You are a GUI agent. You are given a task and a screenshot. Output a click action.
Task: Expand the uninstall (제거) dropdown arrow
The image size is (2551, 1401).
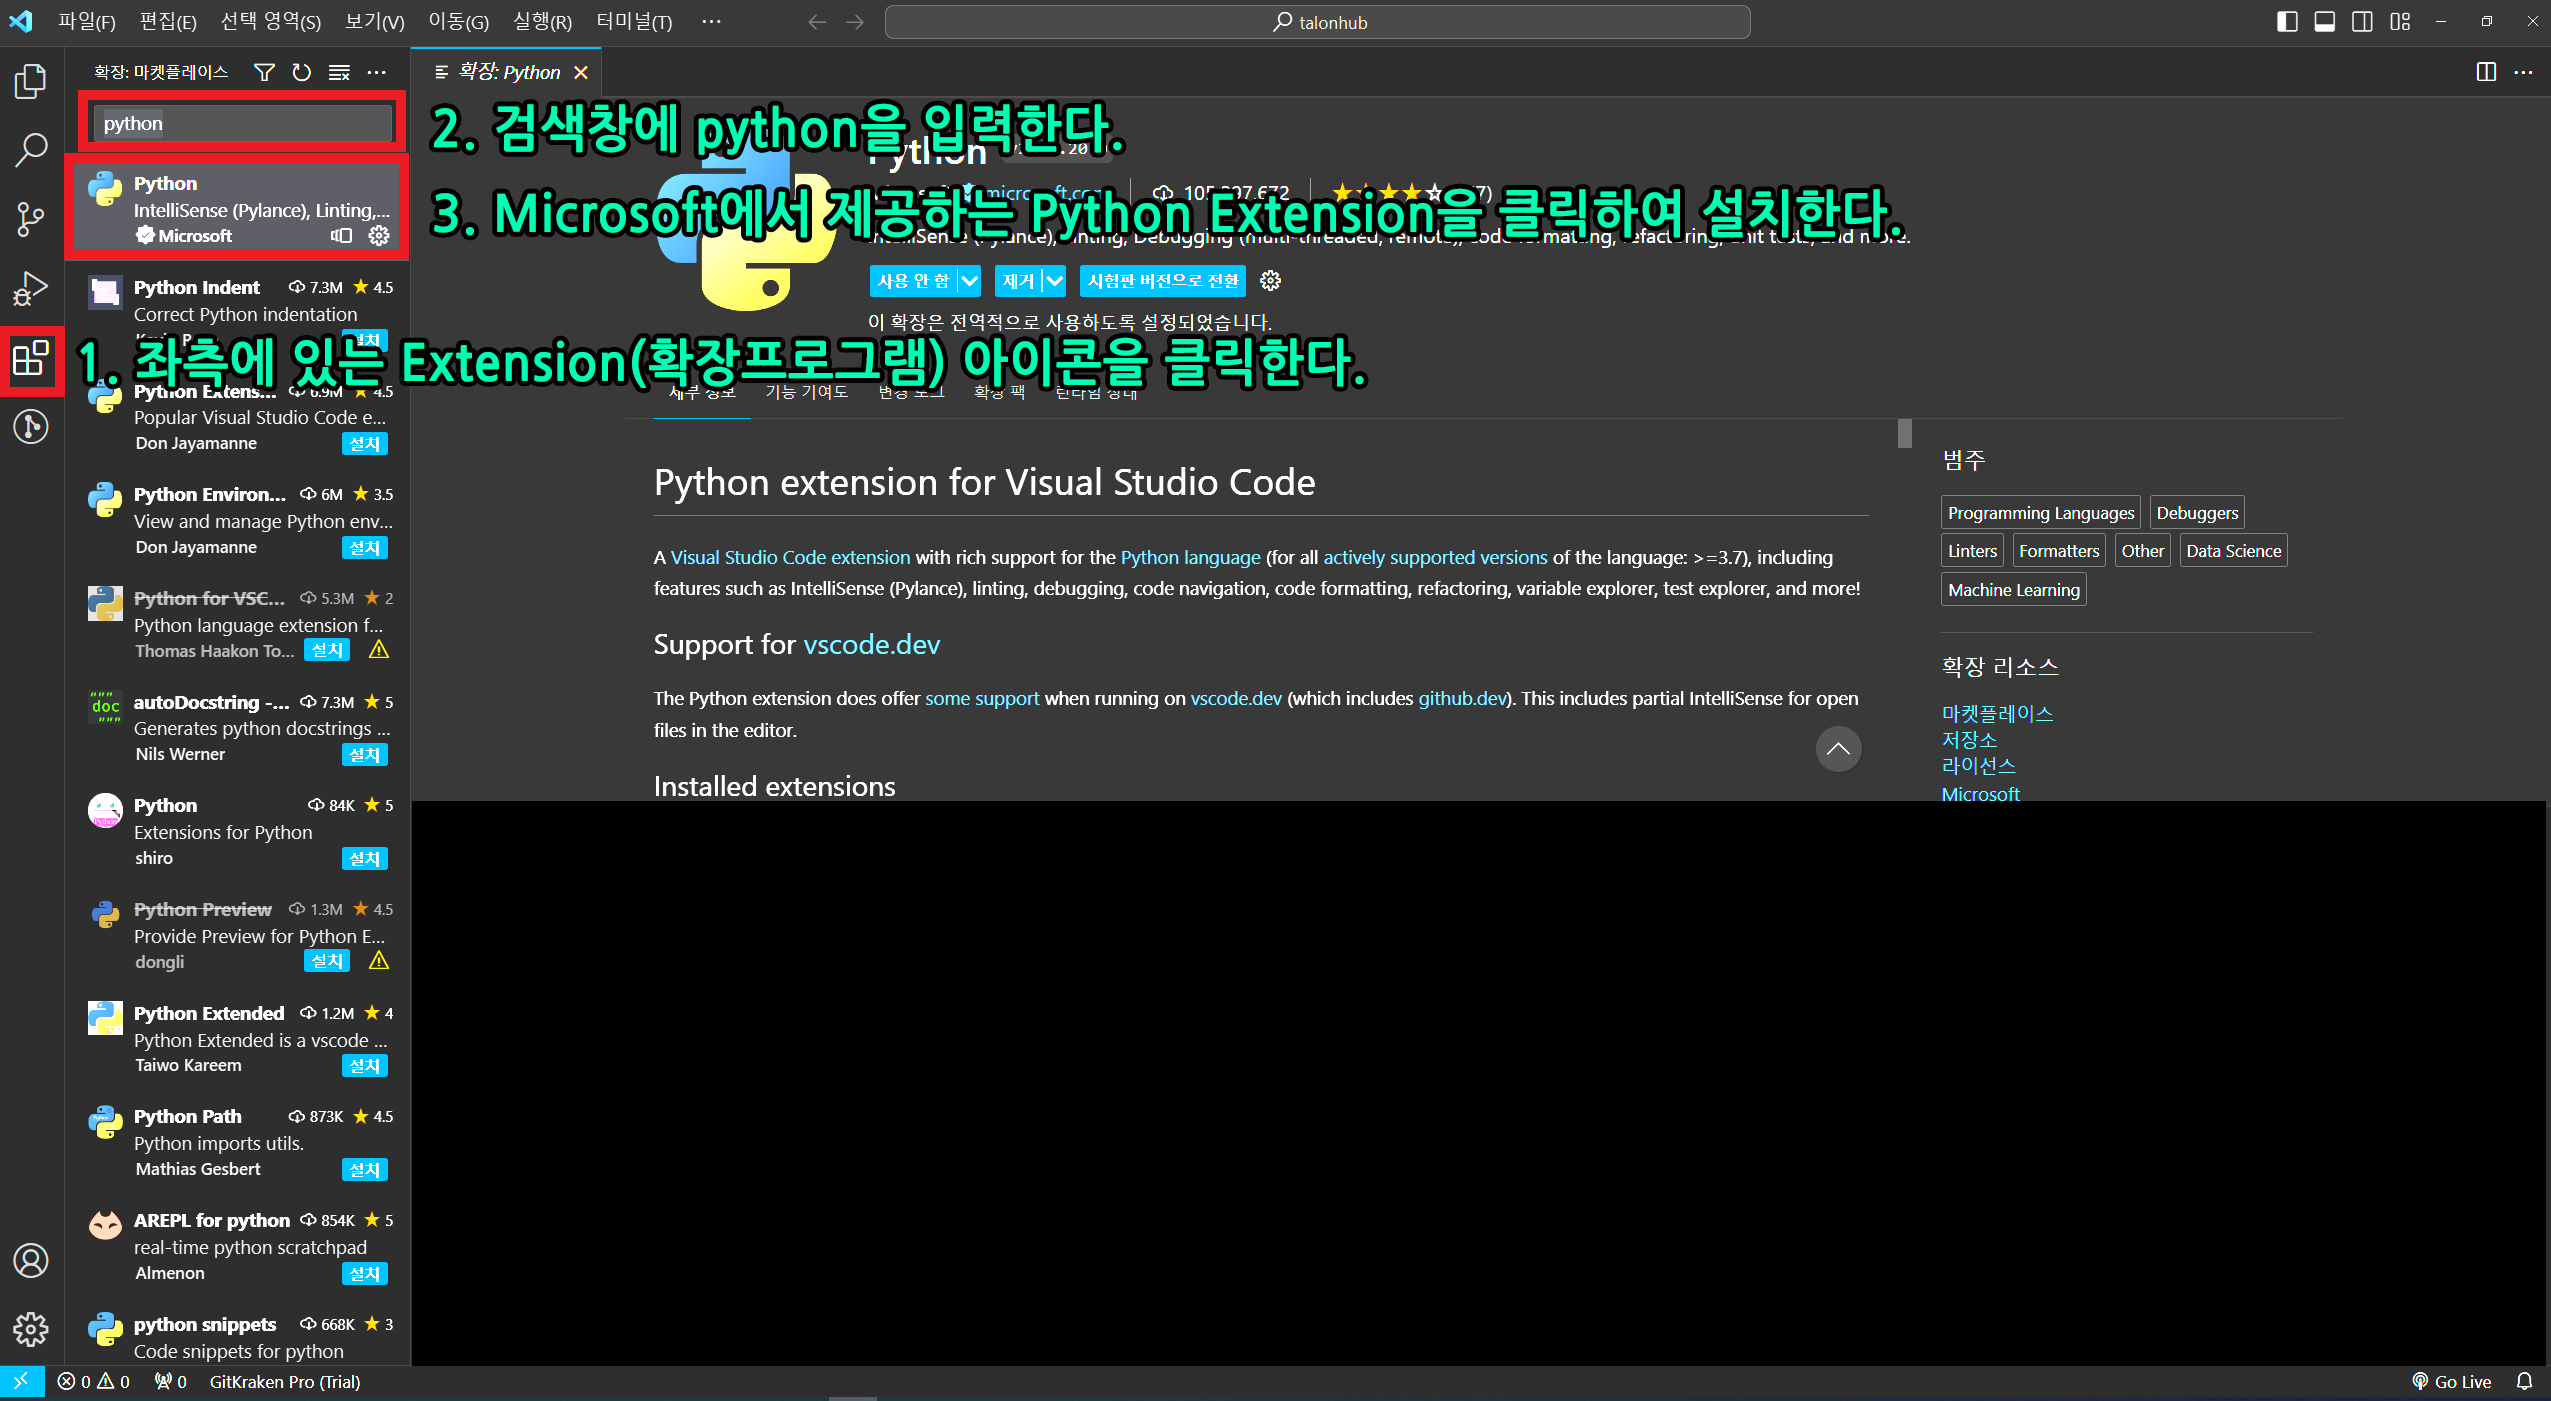pyautogui.click(x=1054, y=281)
